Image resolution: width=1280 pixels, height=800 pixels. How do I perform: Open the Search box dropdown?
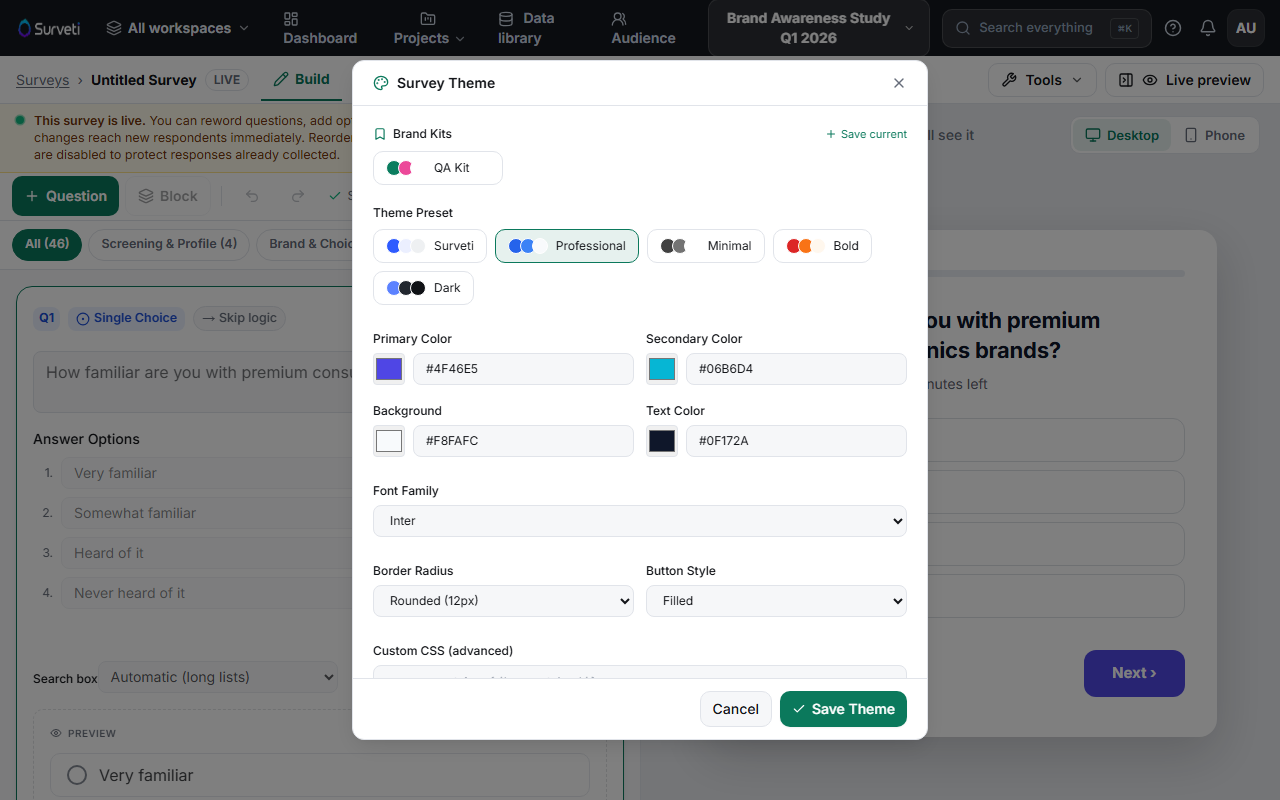(218, 677)
